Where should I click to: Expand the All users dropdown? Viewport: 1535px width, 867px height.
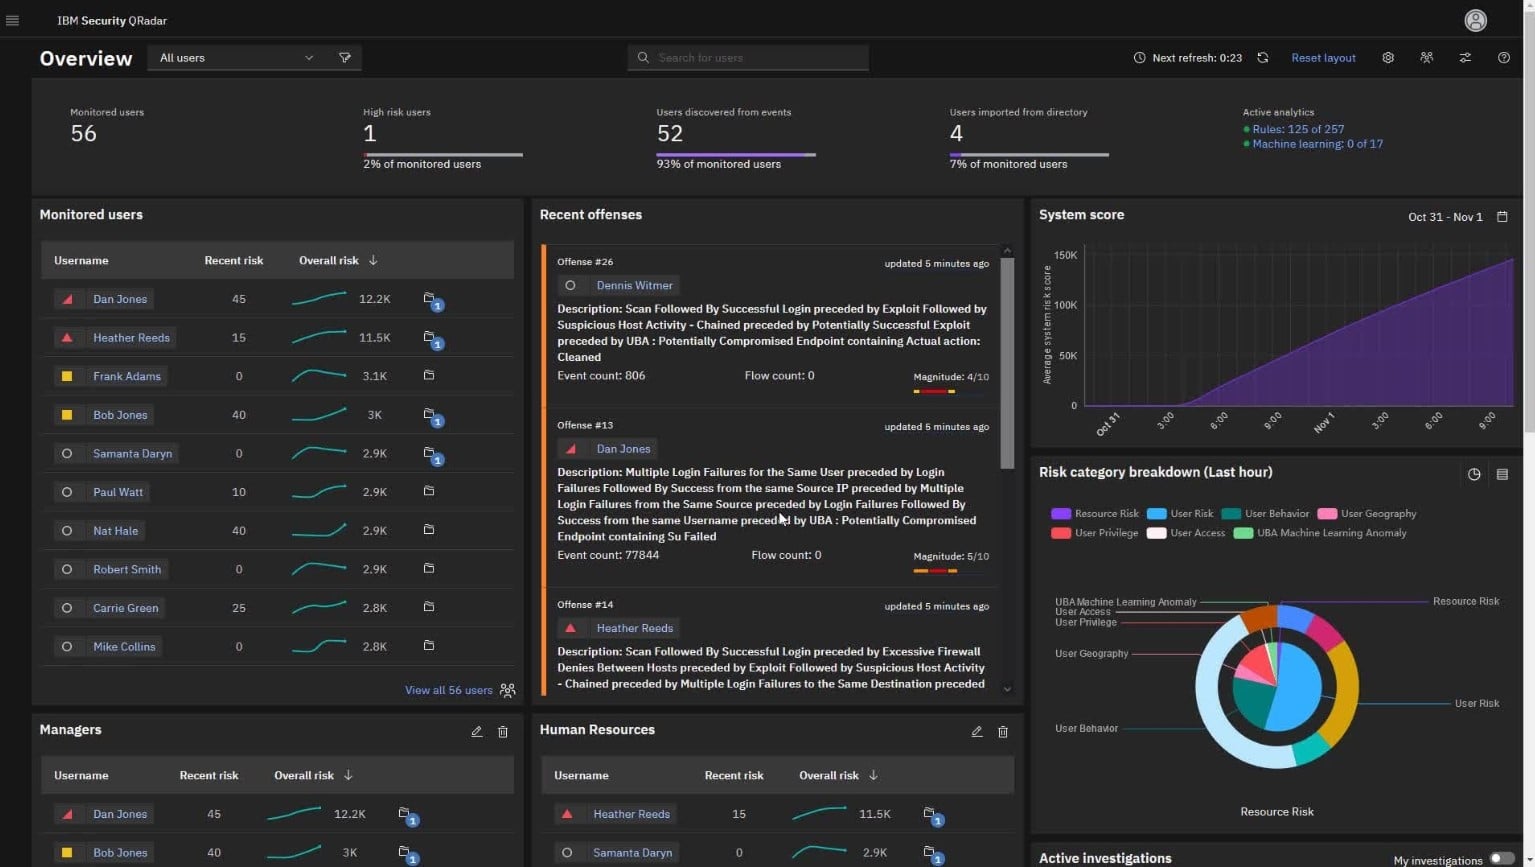(236, 58)
